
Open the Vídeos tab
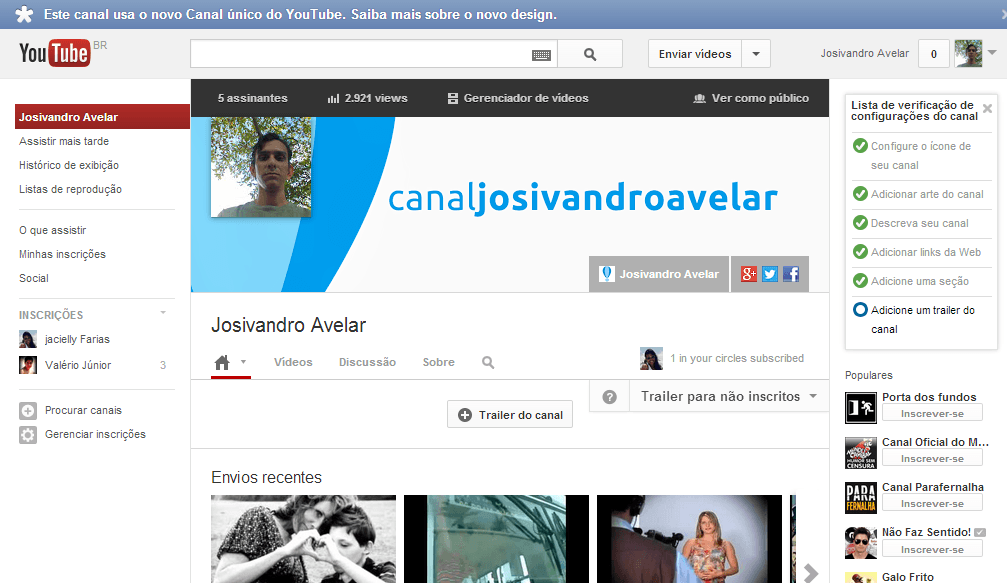[x=293, y=362]
